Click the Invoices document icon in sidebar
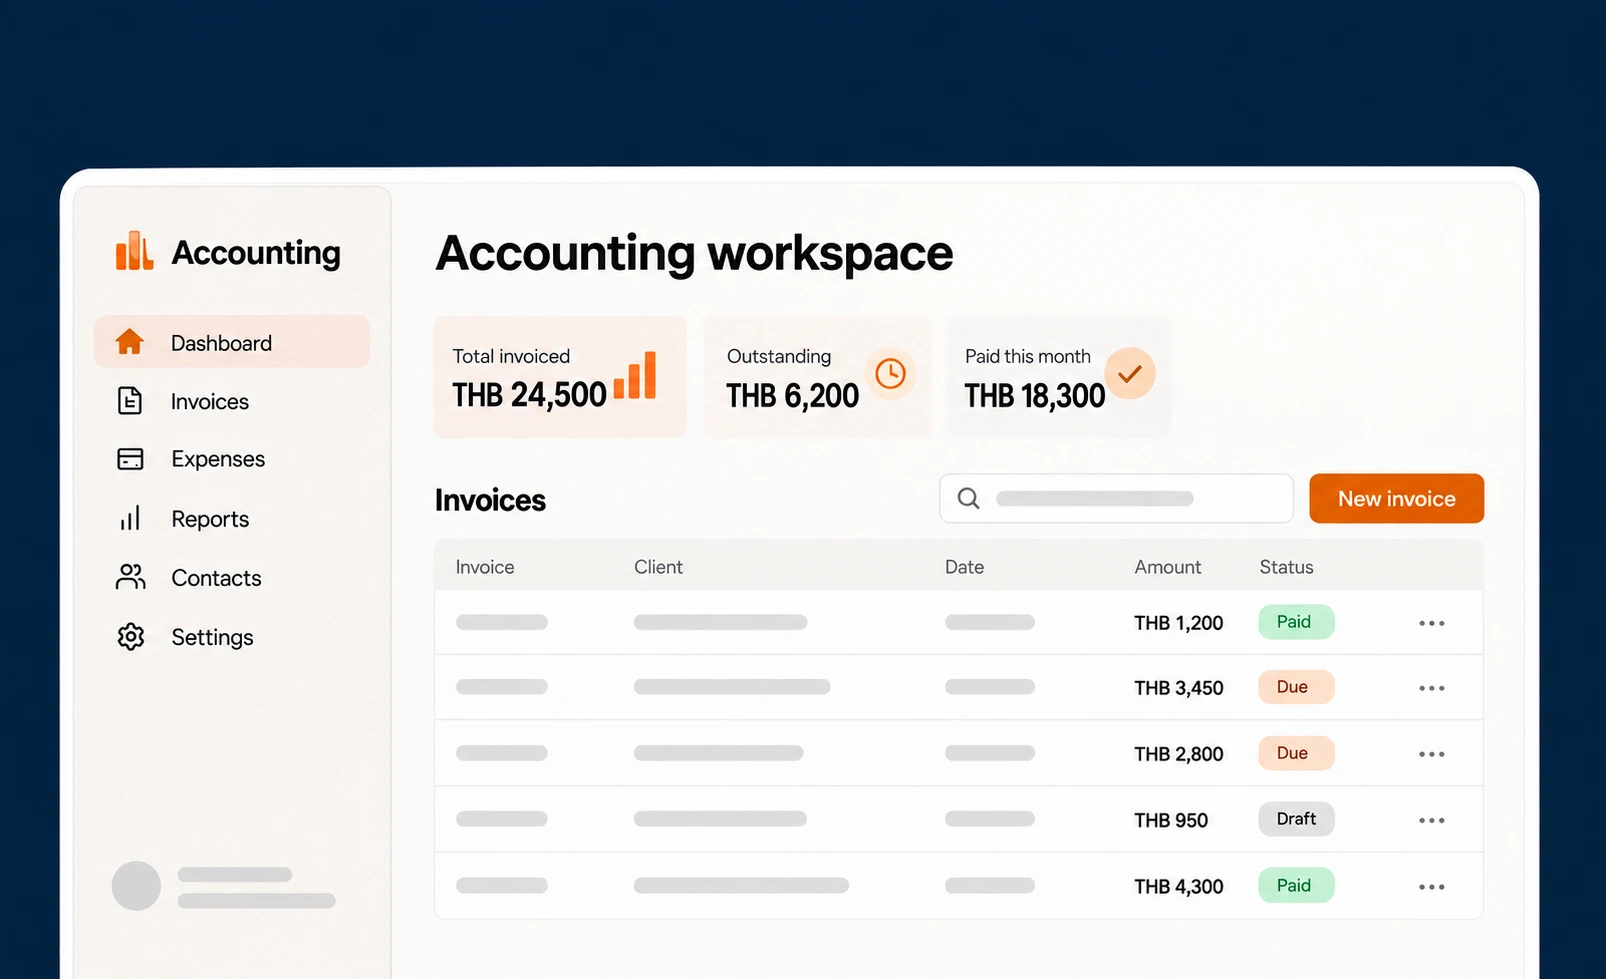 click(130, 401)
